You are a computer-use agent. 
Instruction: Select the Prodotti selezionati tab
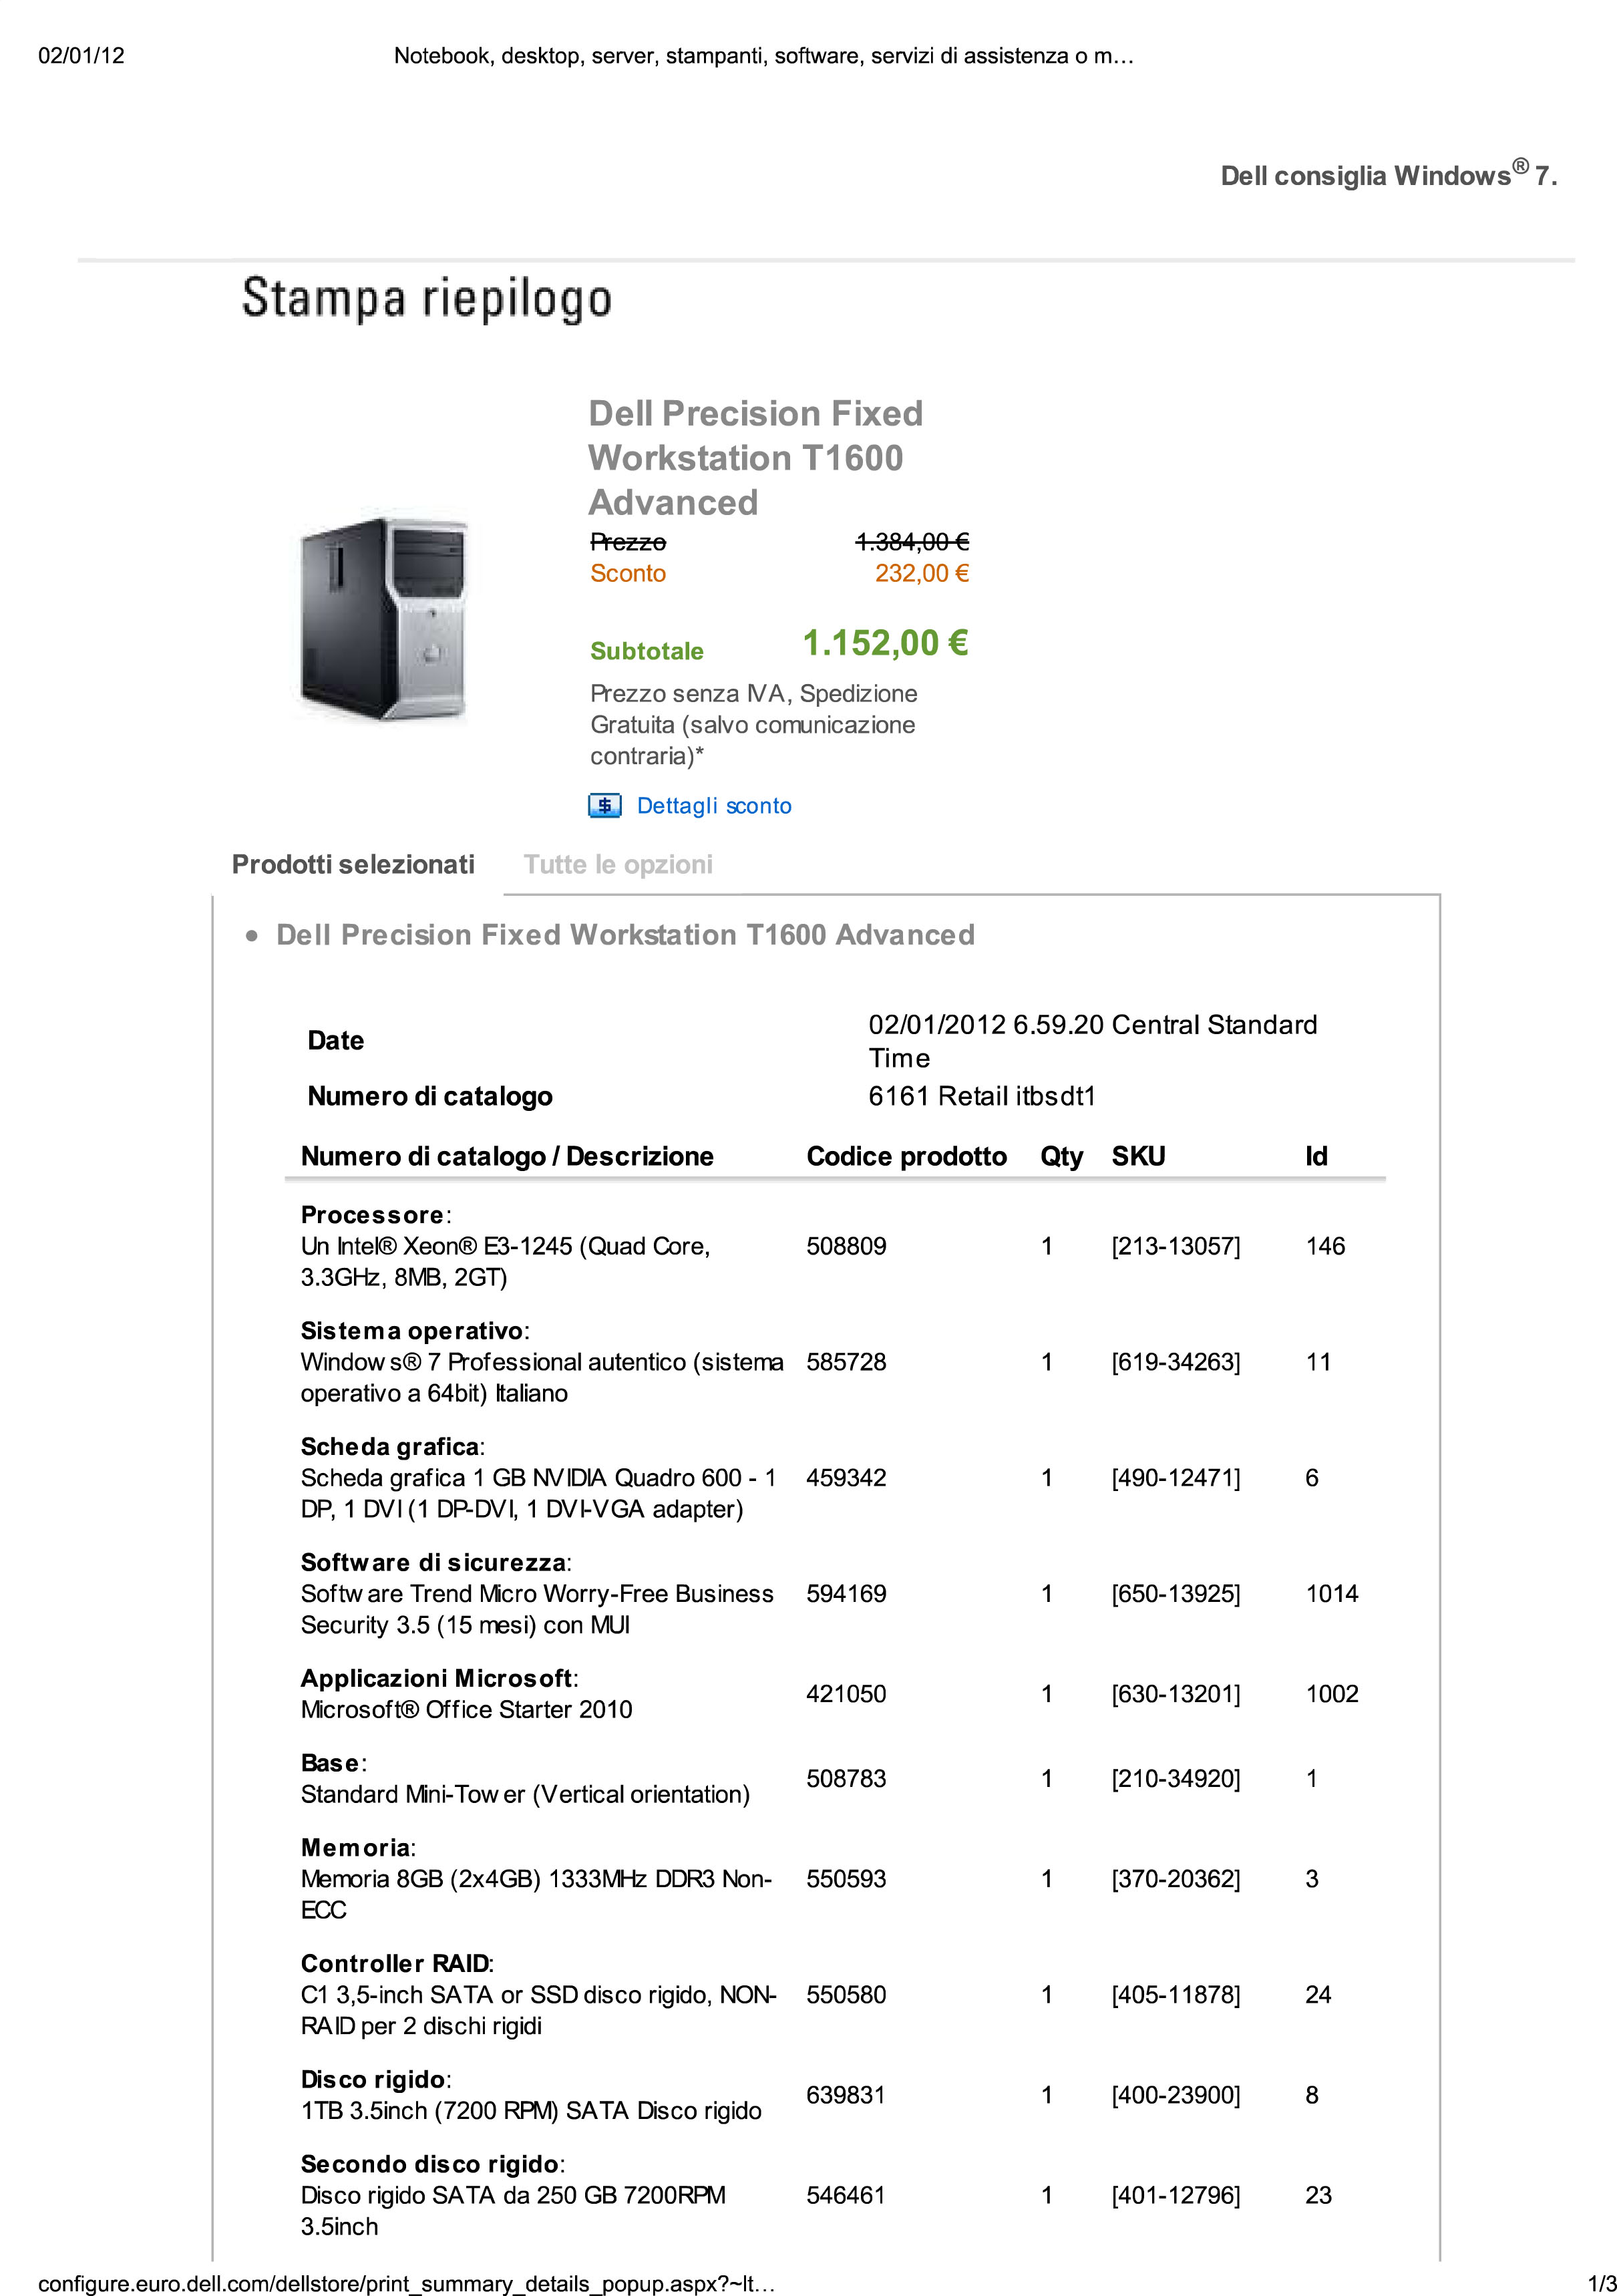(353, 864)
